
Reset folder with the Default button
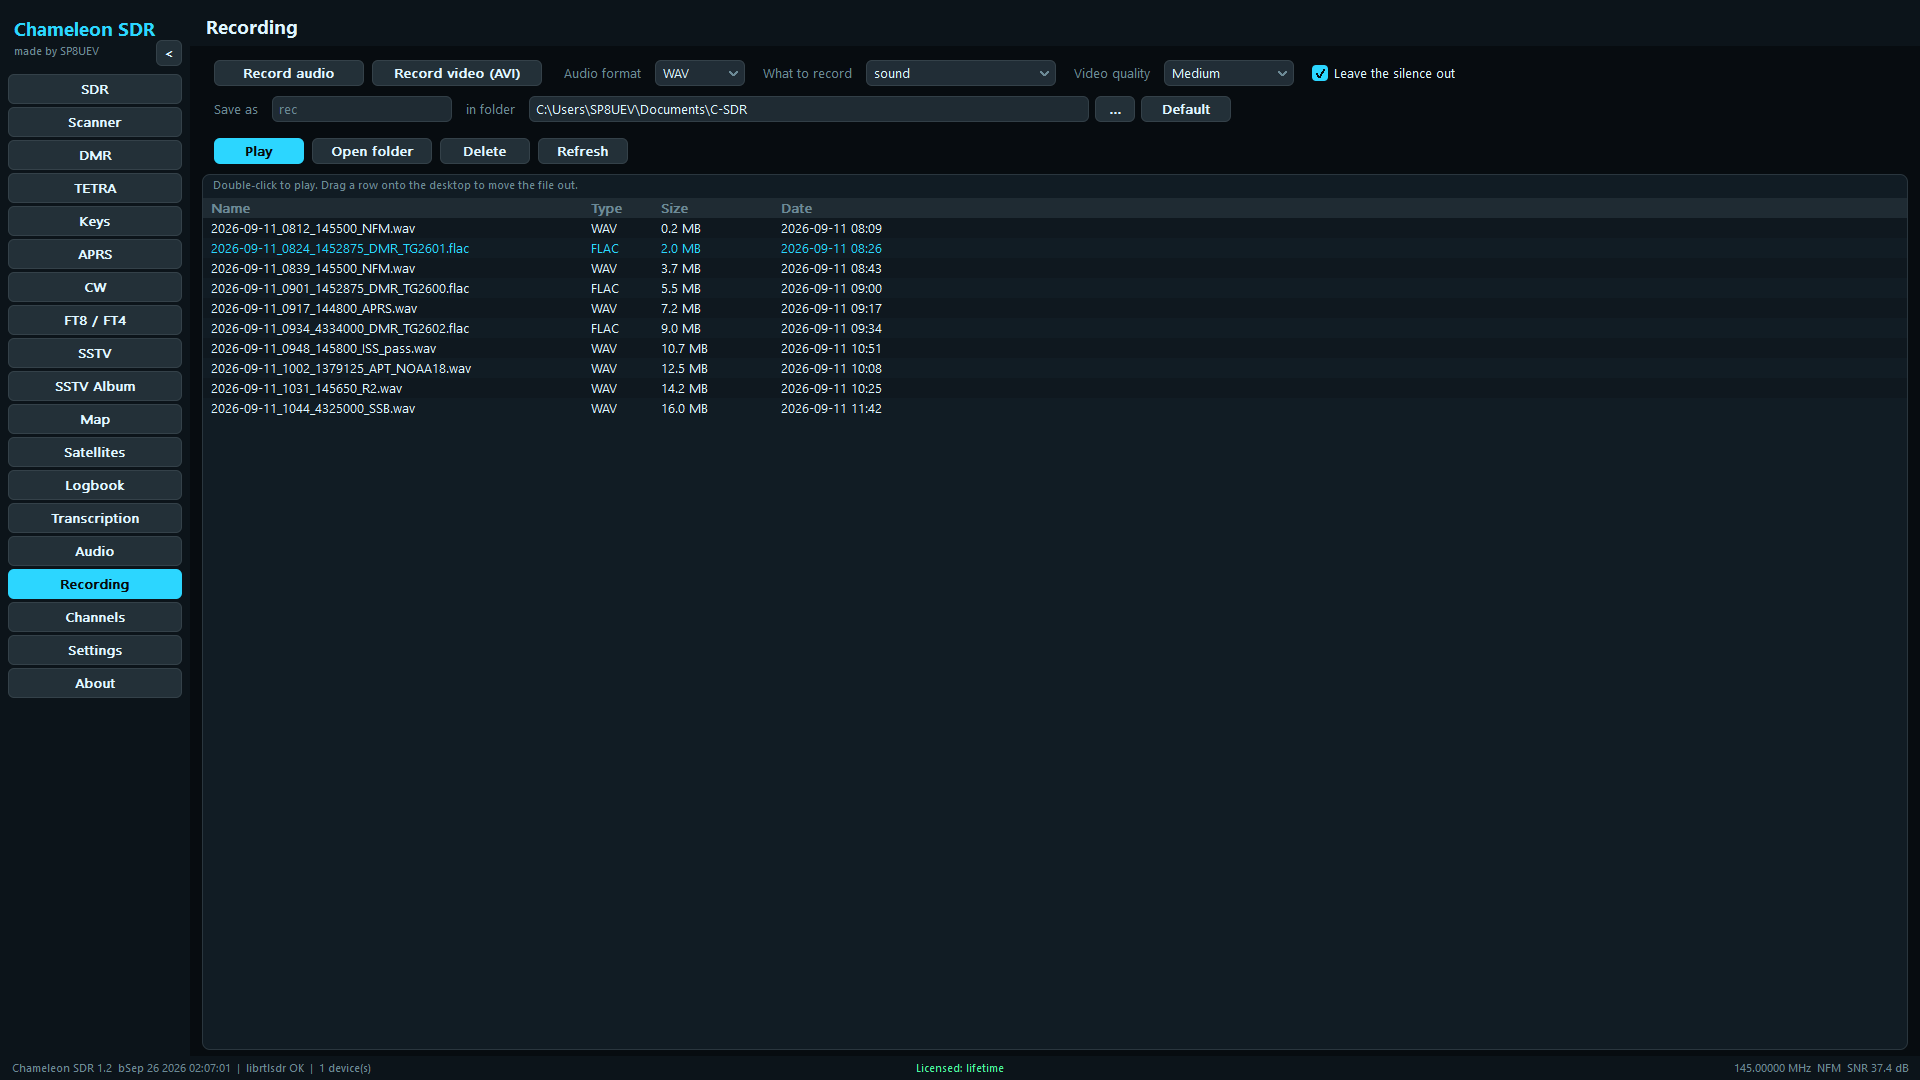[x=1185, y=110]
